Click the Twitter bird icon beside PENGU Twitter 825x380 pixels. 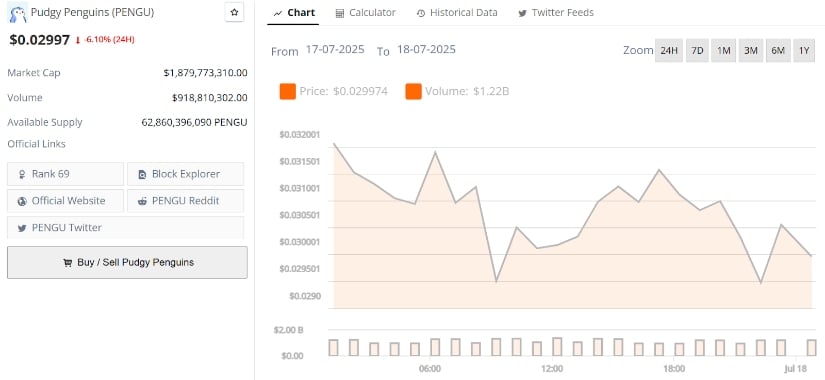(x=22, y=228)
